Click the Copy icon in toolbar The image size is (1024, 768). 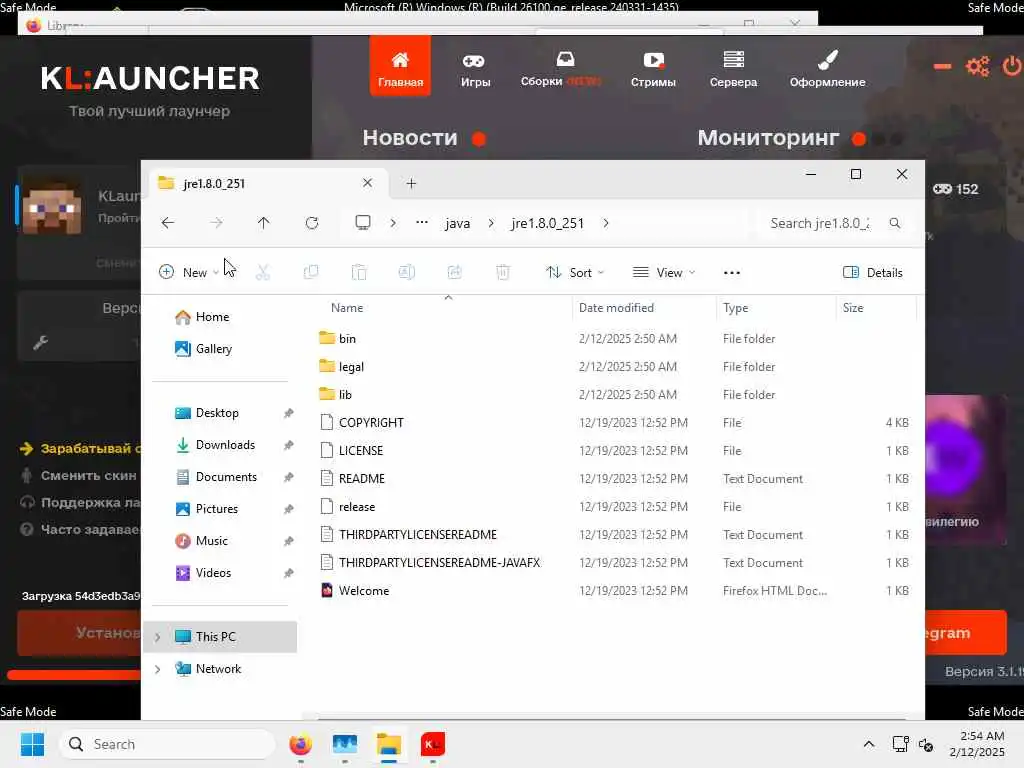(x=311, y=272)
